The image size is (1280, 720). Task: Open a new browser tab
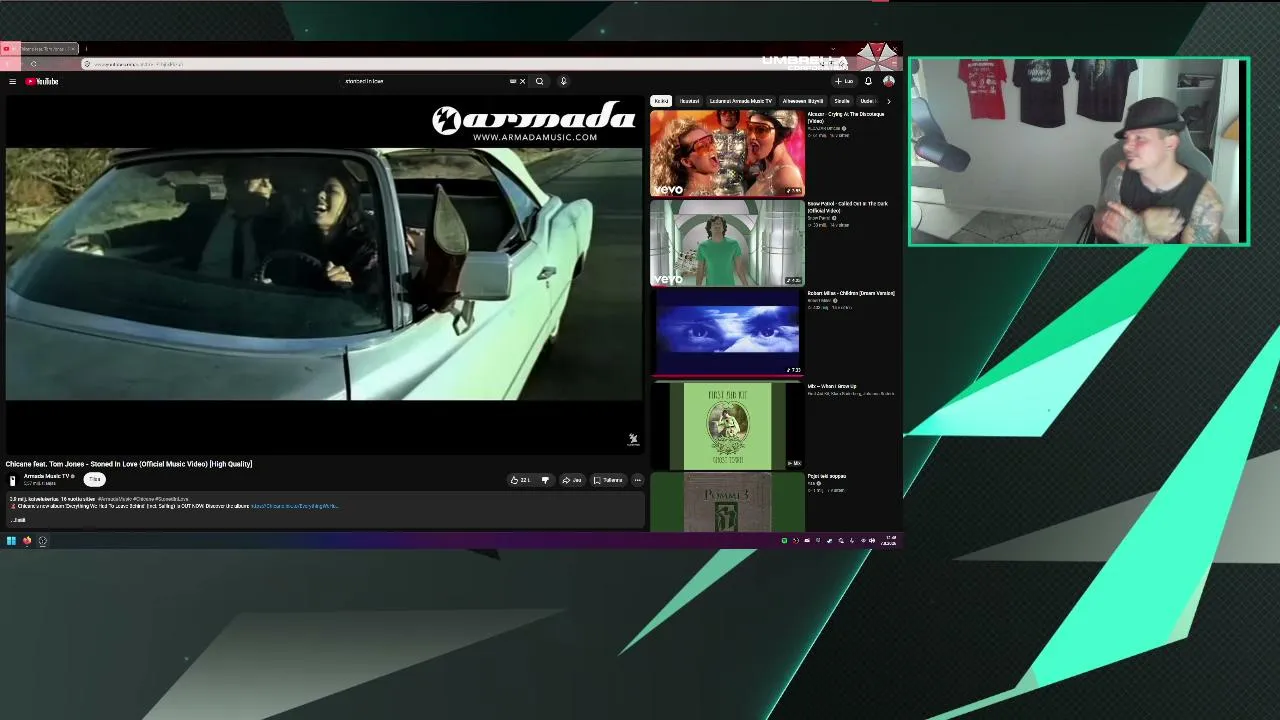tap(86, 49)
